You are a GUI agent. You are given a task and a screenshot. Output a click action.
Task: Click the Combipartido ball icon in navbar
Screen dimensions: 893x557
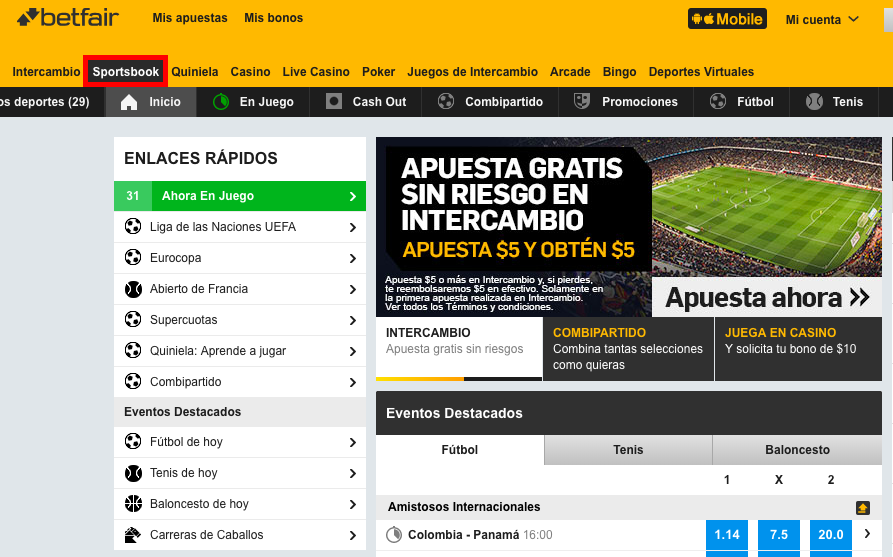click(446, 101)
